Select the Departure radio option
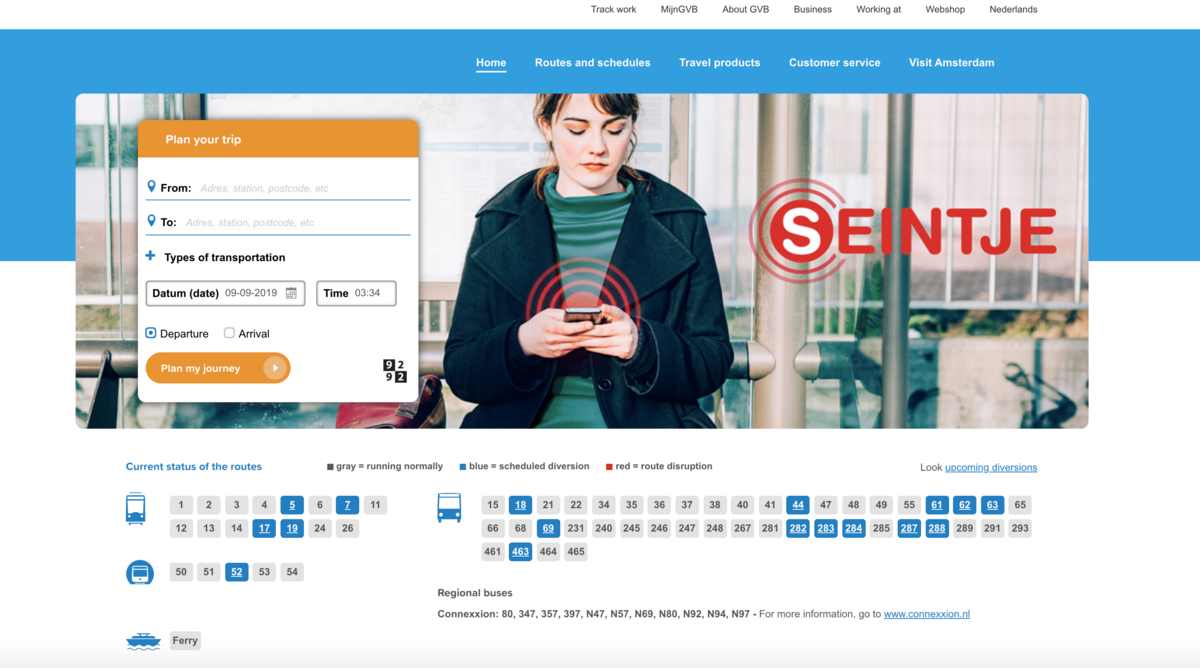The height and width of the screenshot is (668, 1200). tap(151, 333)
